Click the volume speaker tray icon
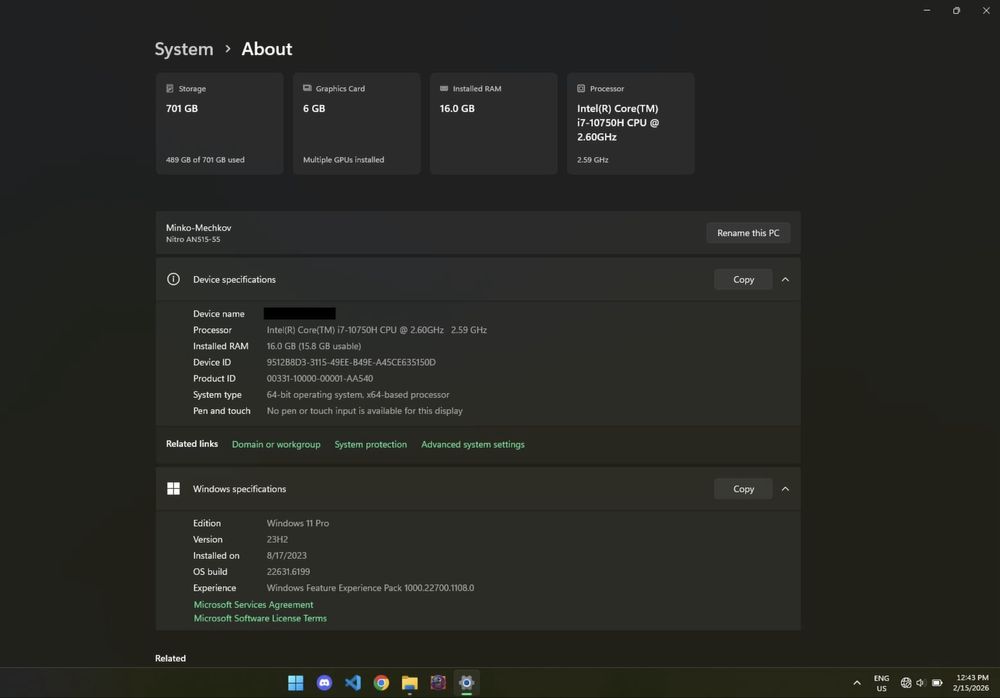The width and height of the screenshot is (1000, 698). [920, 683]
